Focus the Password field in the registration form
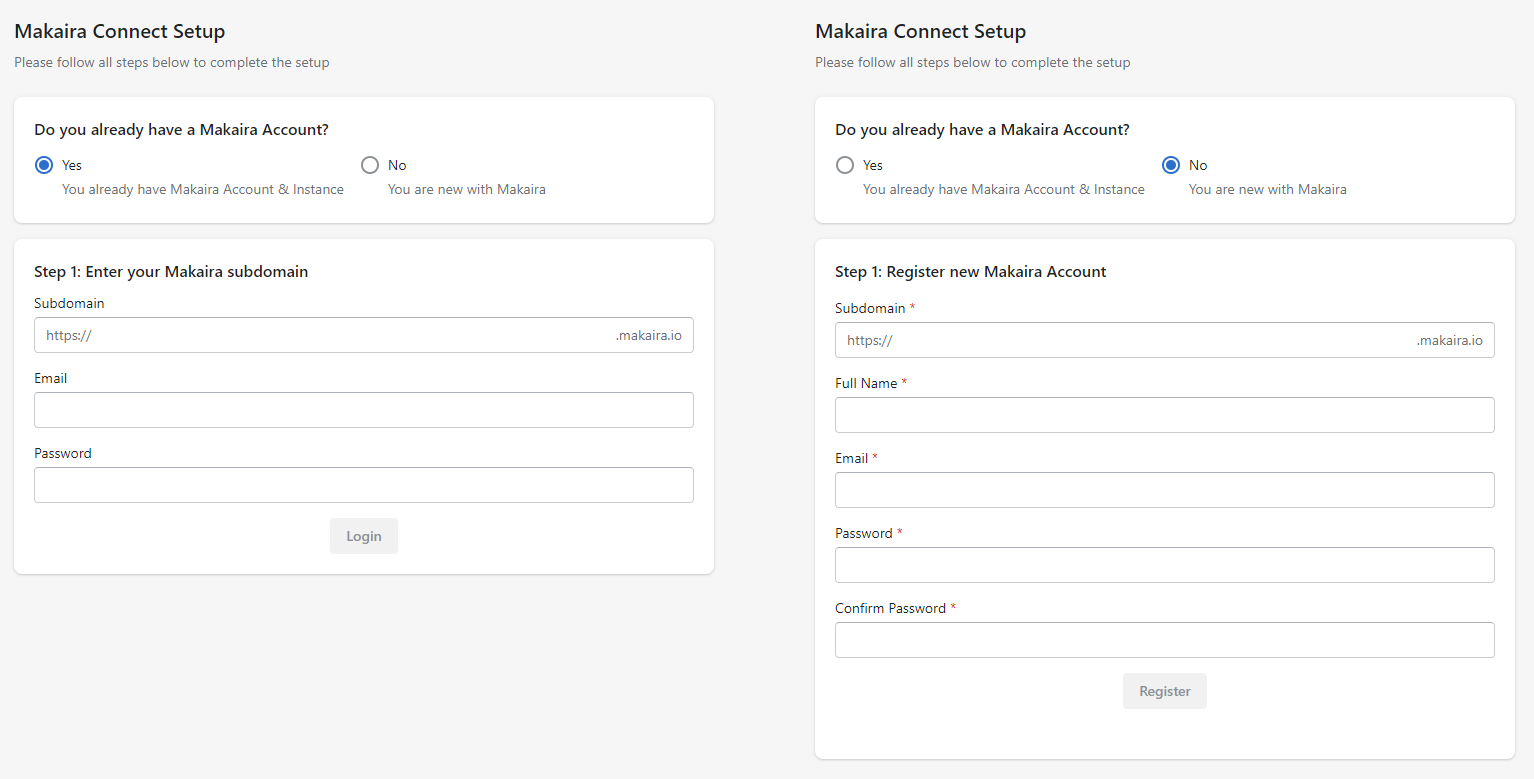This screenshot has width=1534, height=779. [1164, 565]
